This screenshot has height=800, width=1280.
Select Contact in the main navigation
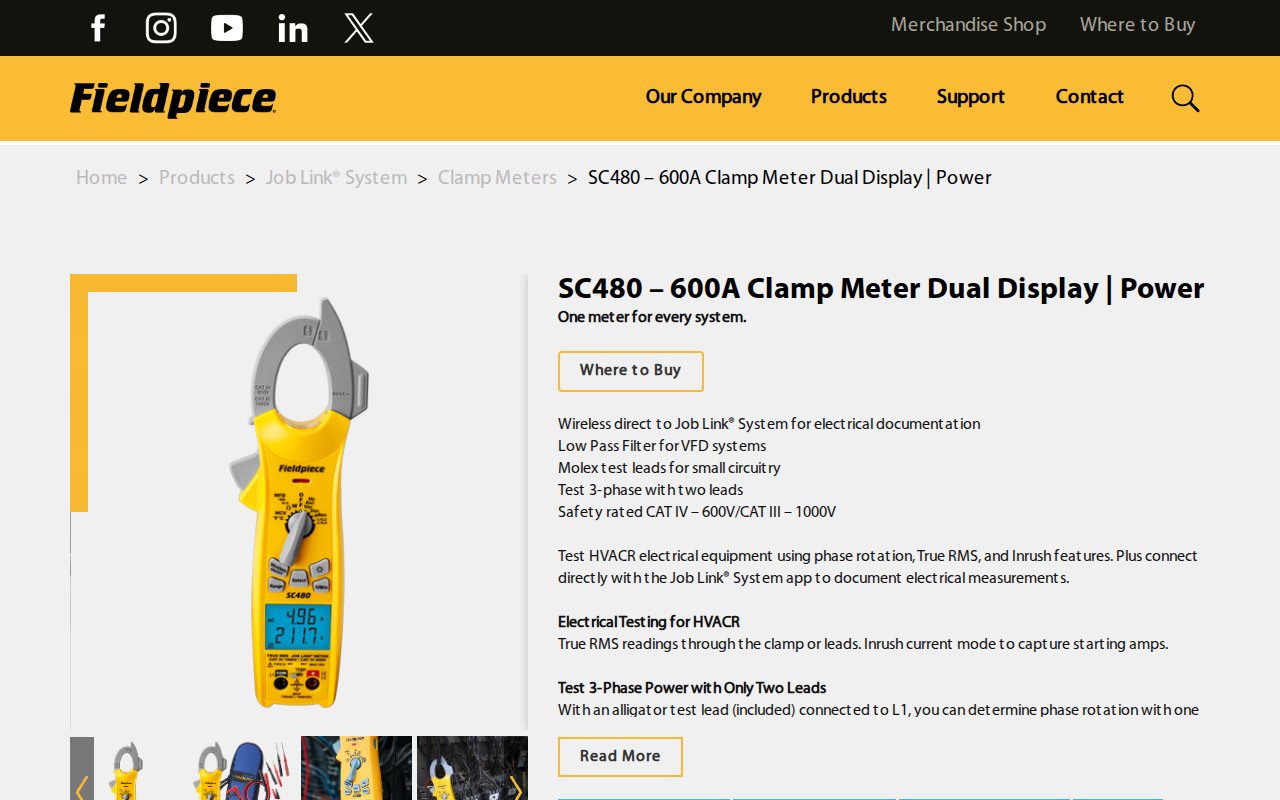tap(1089, 97)
